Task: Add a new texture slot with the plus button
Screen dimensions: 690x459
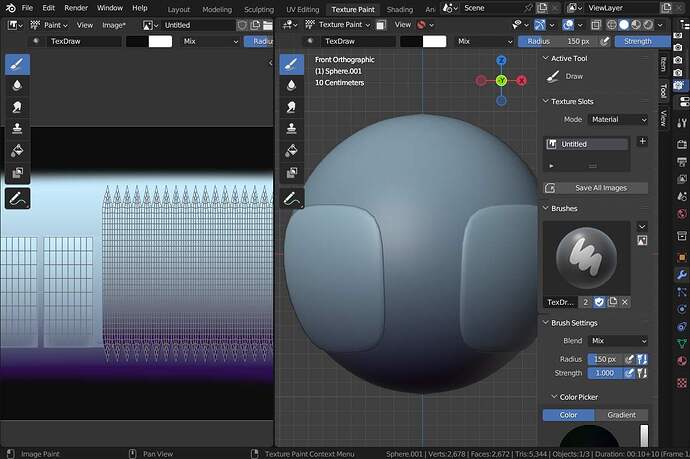Action: [x=642, y=141]
